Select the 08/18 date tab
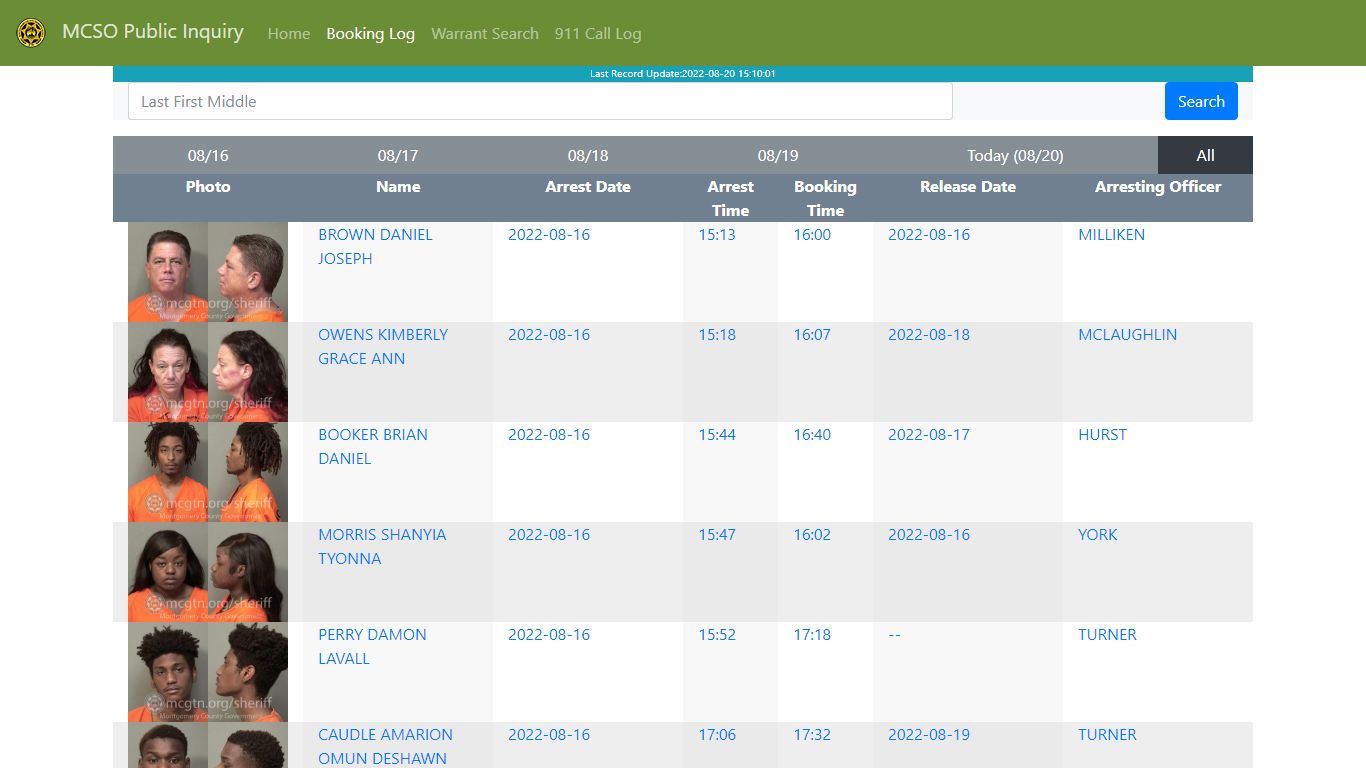 [x=588, y=155]
